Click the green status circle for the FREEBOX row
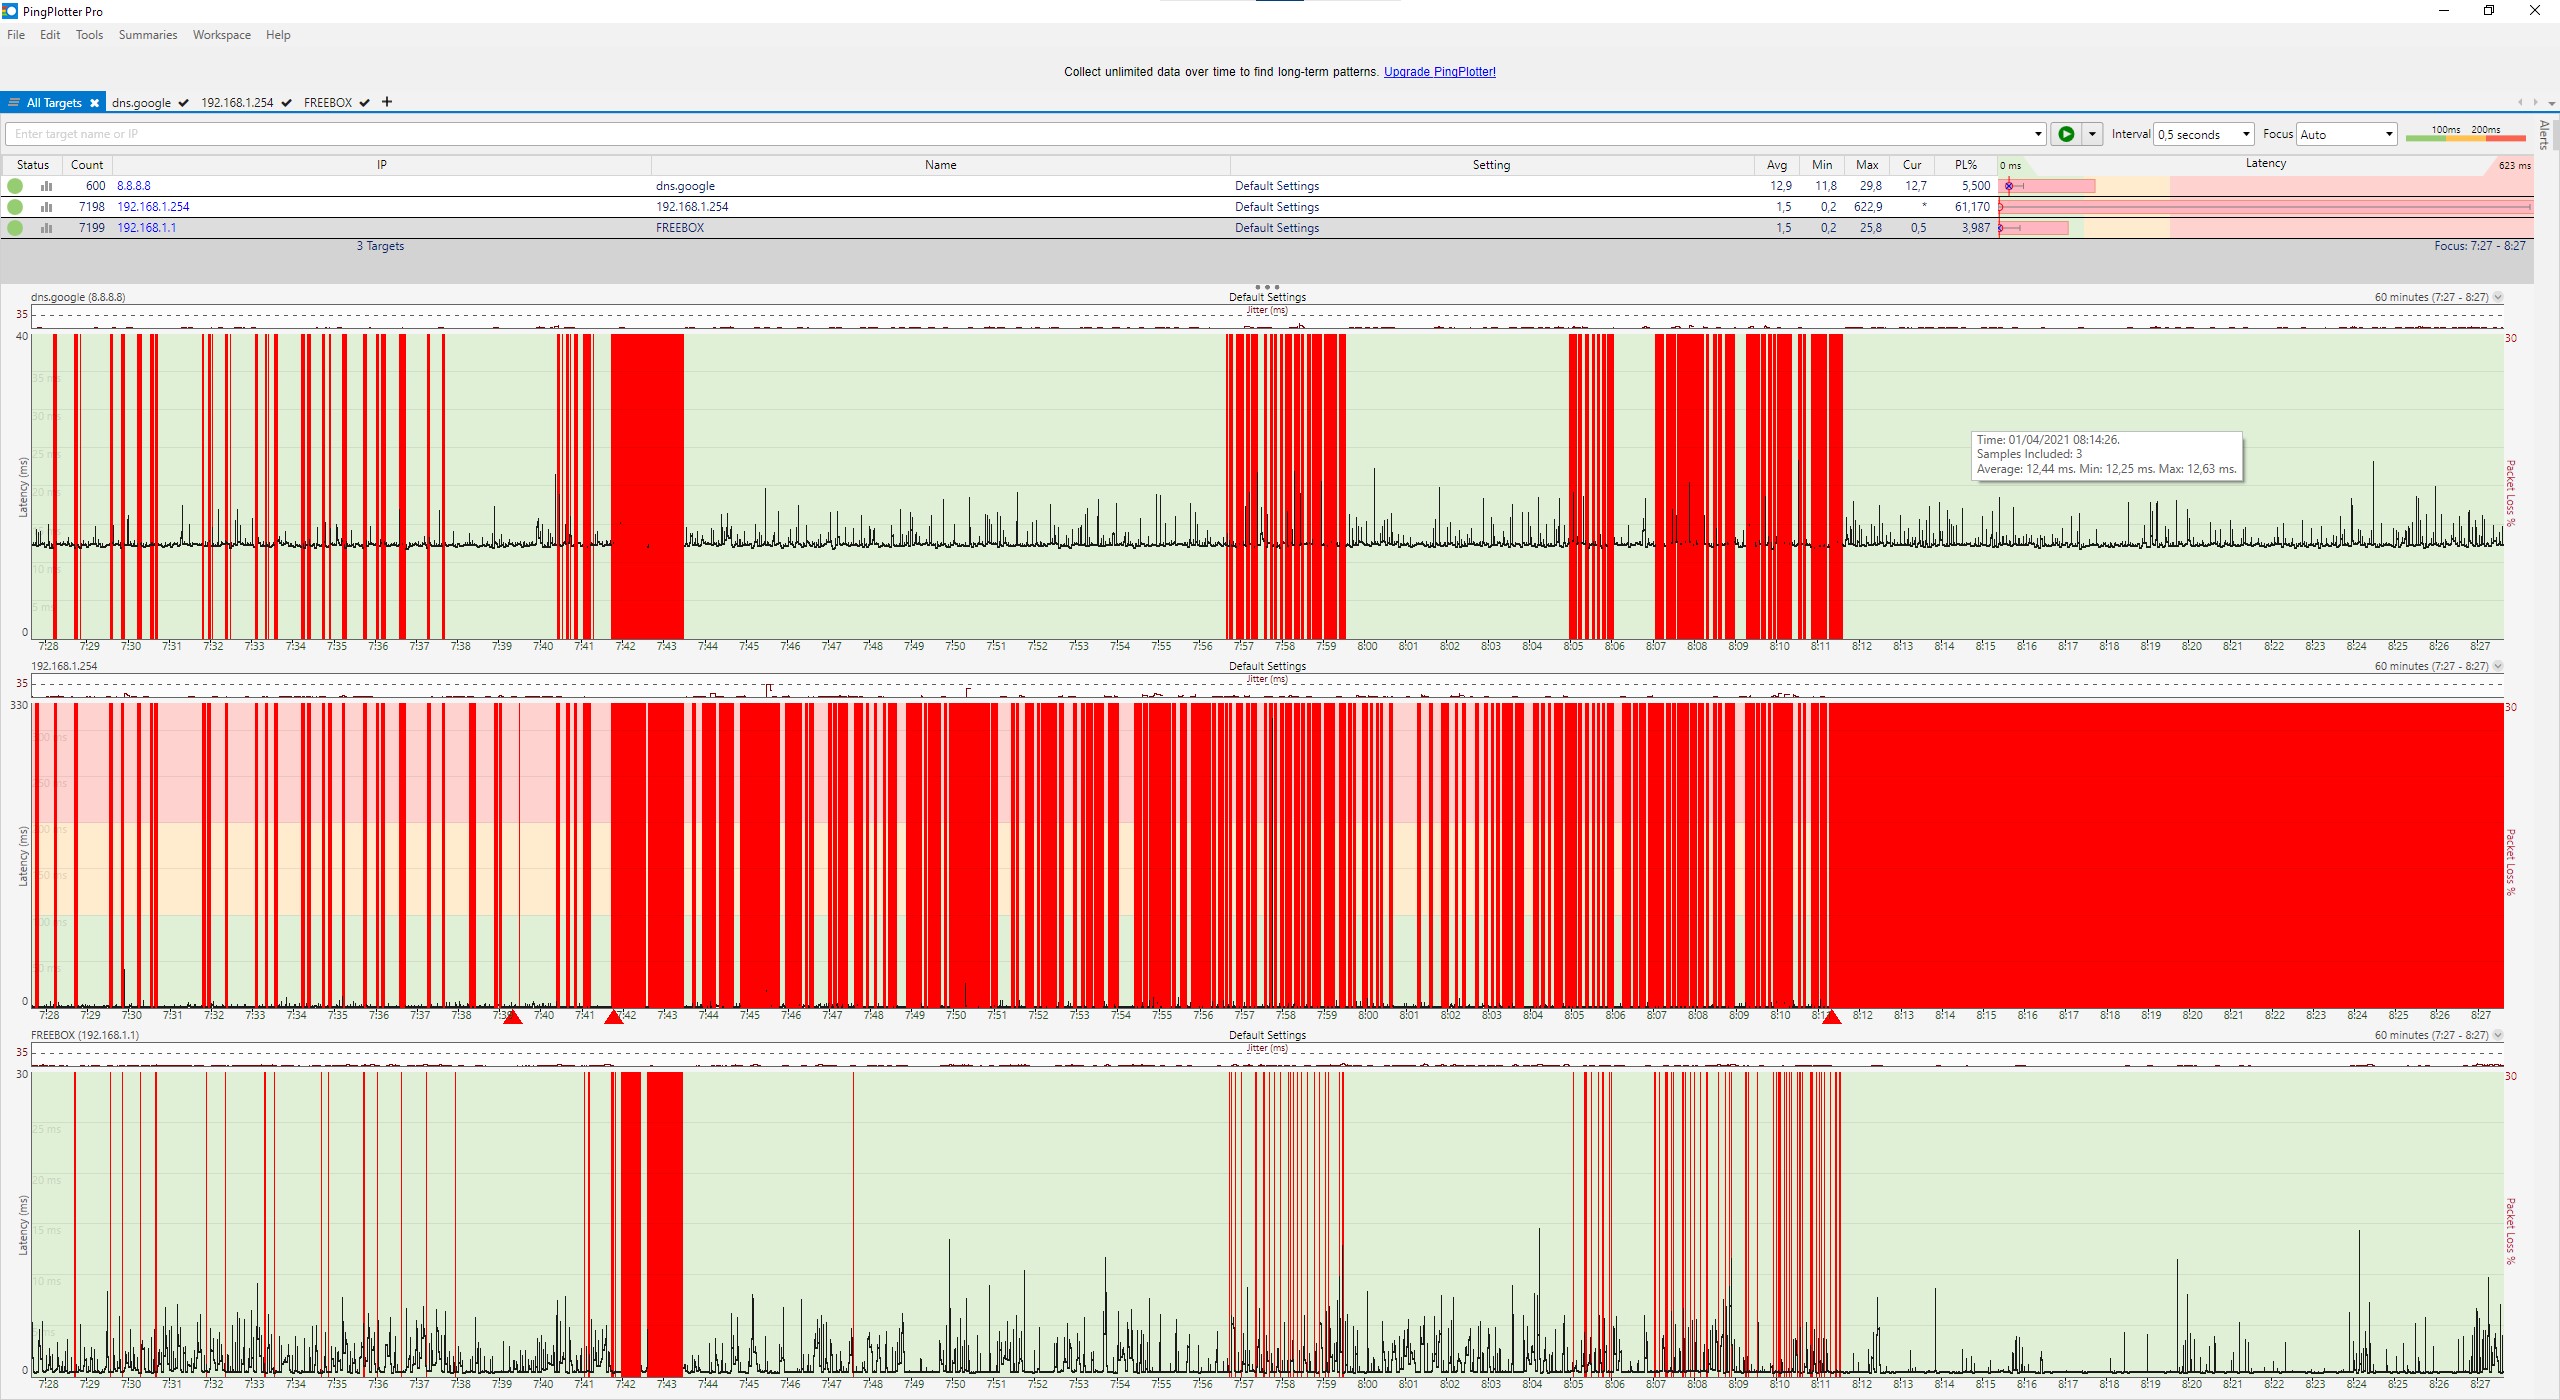Screen dimensions: 2560x1400 [15, 228]
